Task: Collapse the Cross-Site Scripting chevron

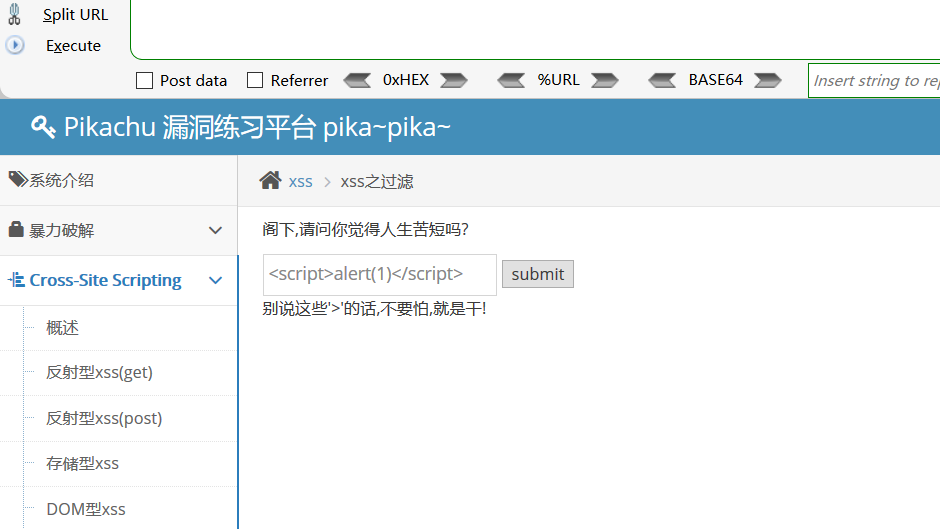Action: click(x=215, y=280)
